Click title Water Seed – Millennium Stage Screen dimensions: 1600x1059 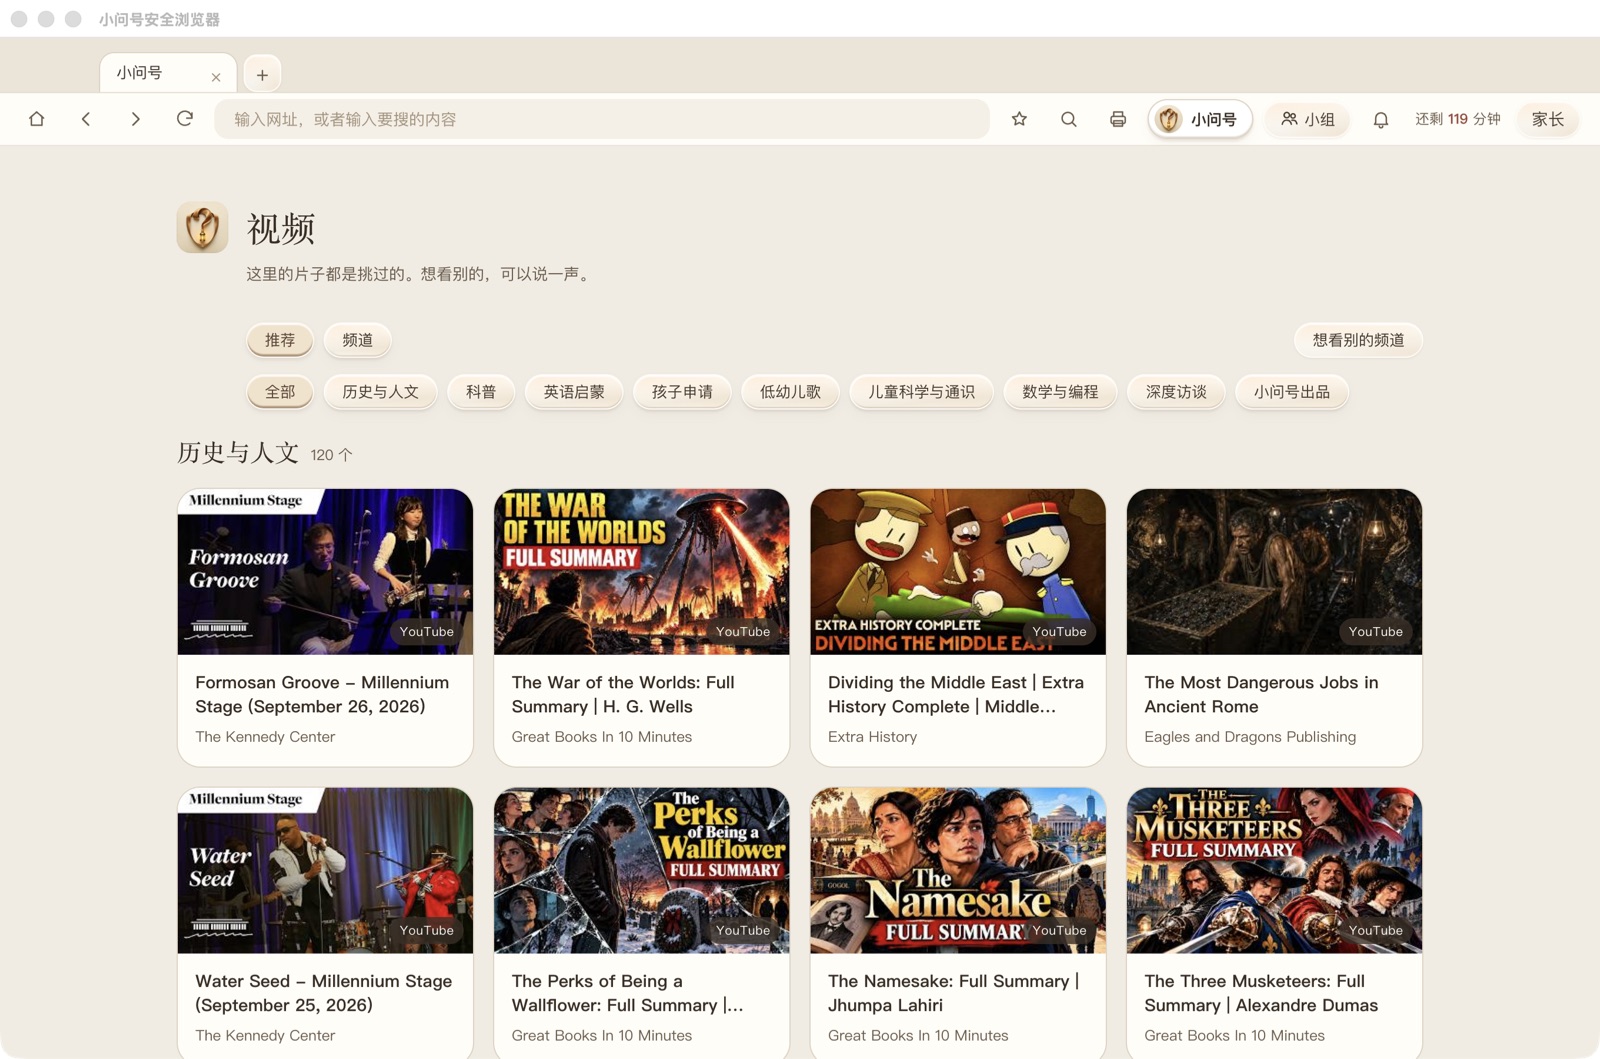click(324, 993)
